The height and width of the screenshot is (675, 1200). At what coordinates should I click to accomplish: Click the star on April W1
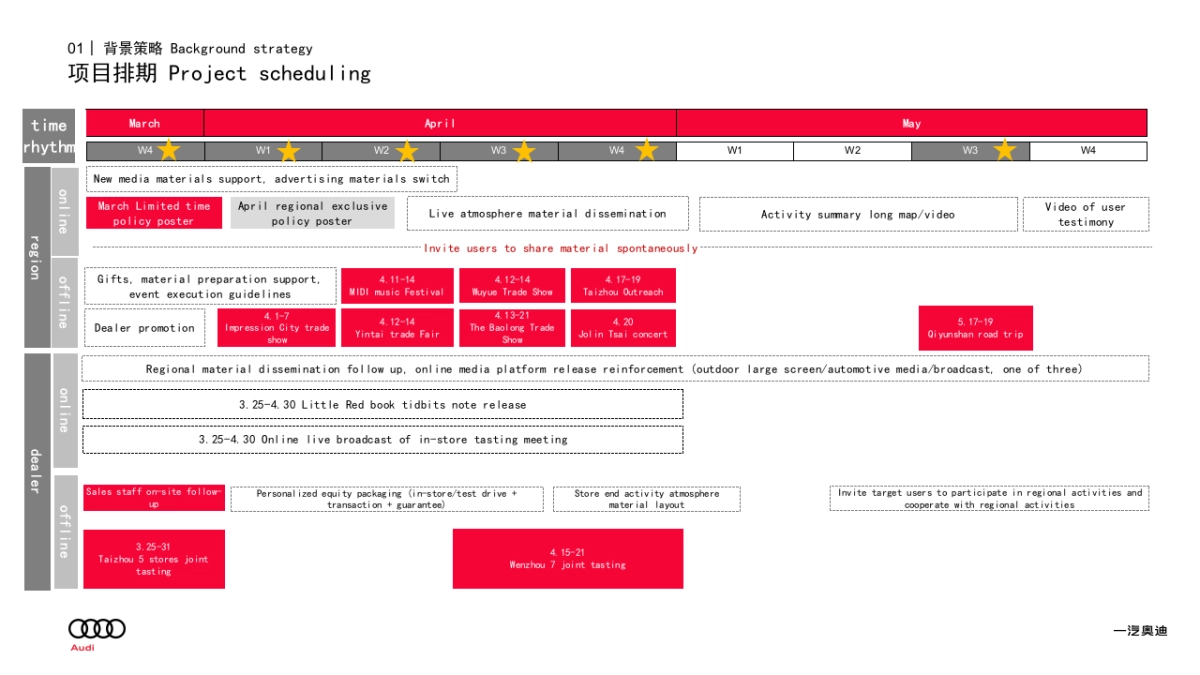pyautogui.click(x=289, y=151)
